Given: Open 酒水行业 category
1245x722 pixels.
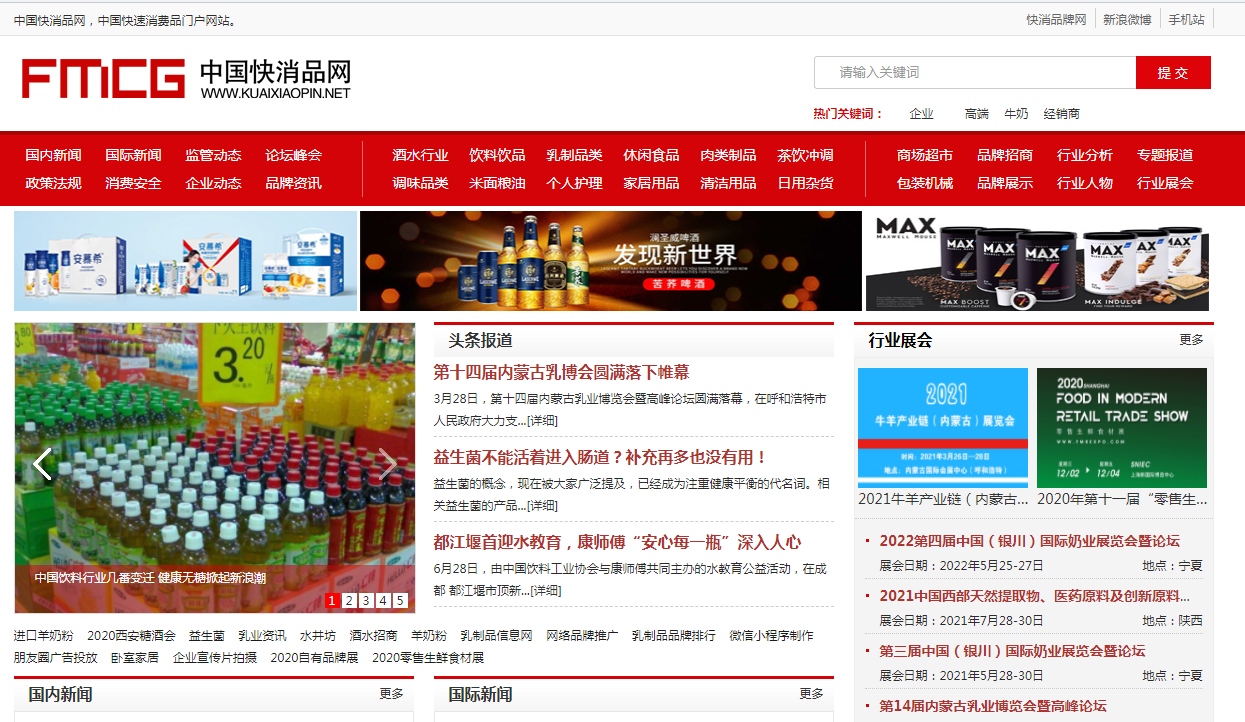Looking at the screenshot, I should [420, 155].
